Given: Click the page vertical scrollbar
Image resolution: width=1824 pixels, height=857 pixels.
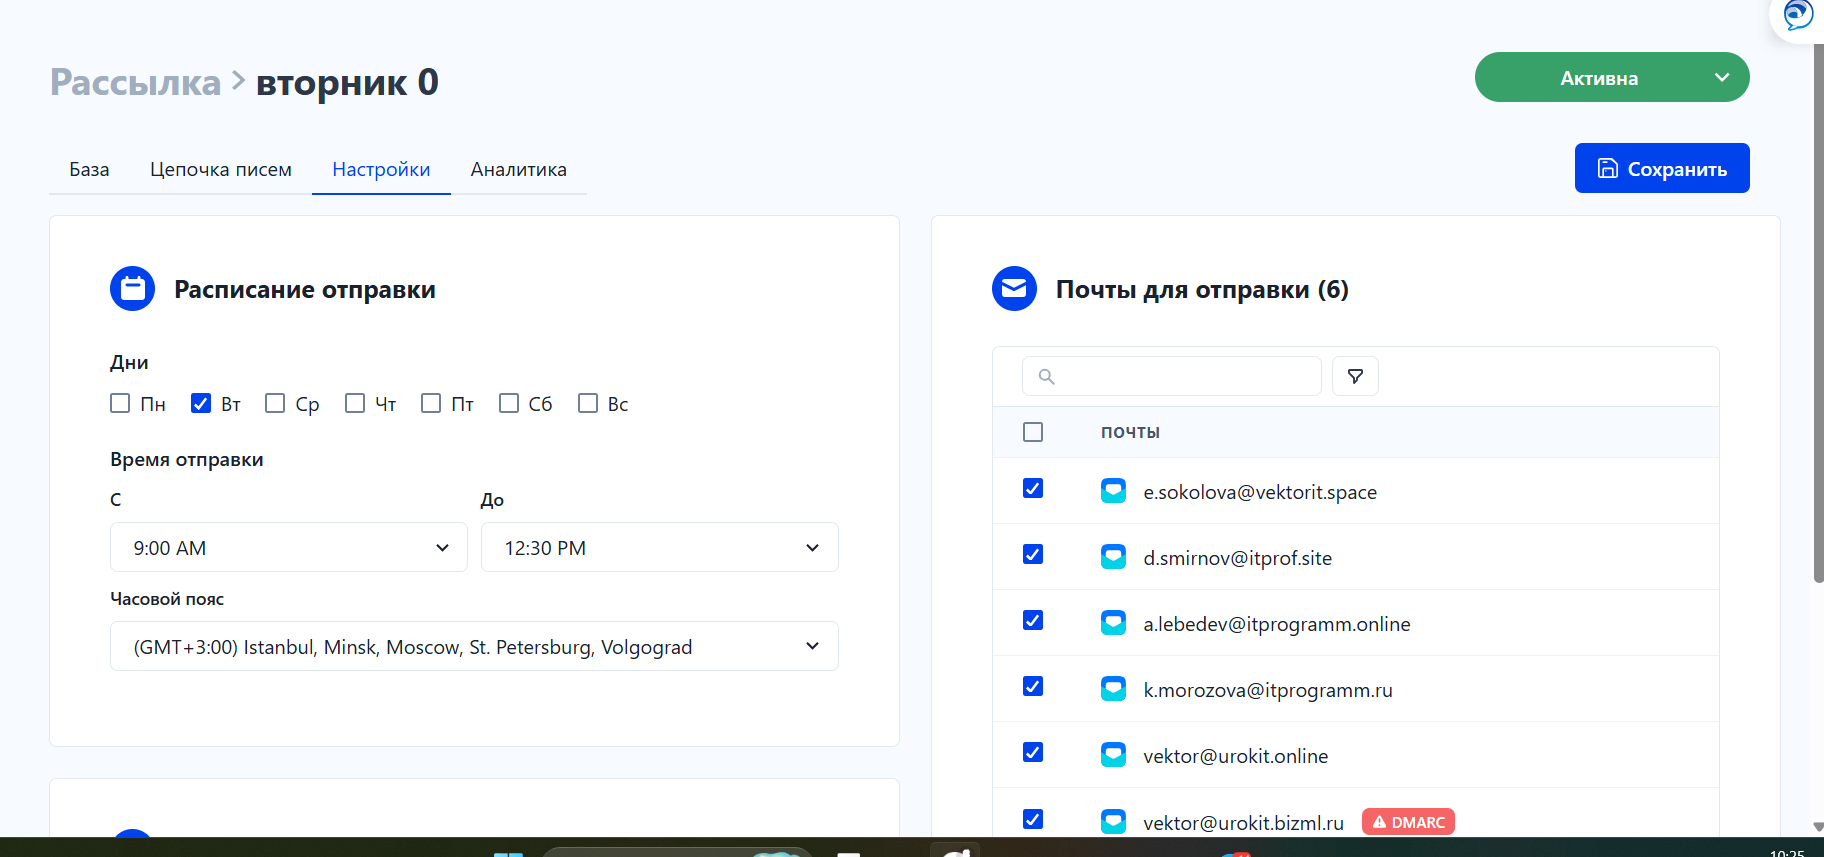Looking at the screenshot, I should point(1819,313).
